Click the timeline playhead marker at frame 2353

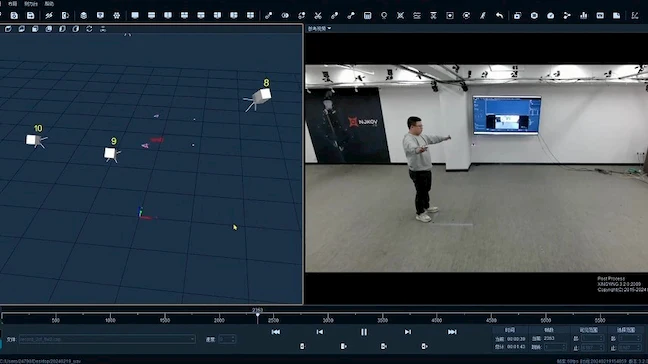[257, 316]
